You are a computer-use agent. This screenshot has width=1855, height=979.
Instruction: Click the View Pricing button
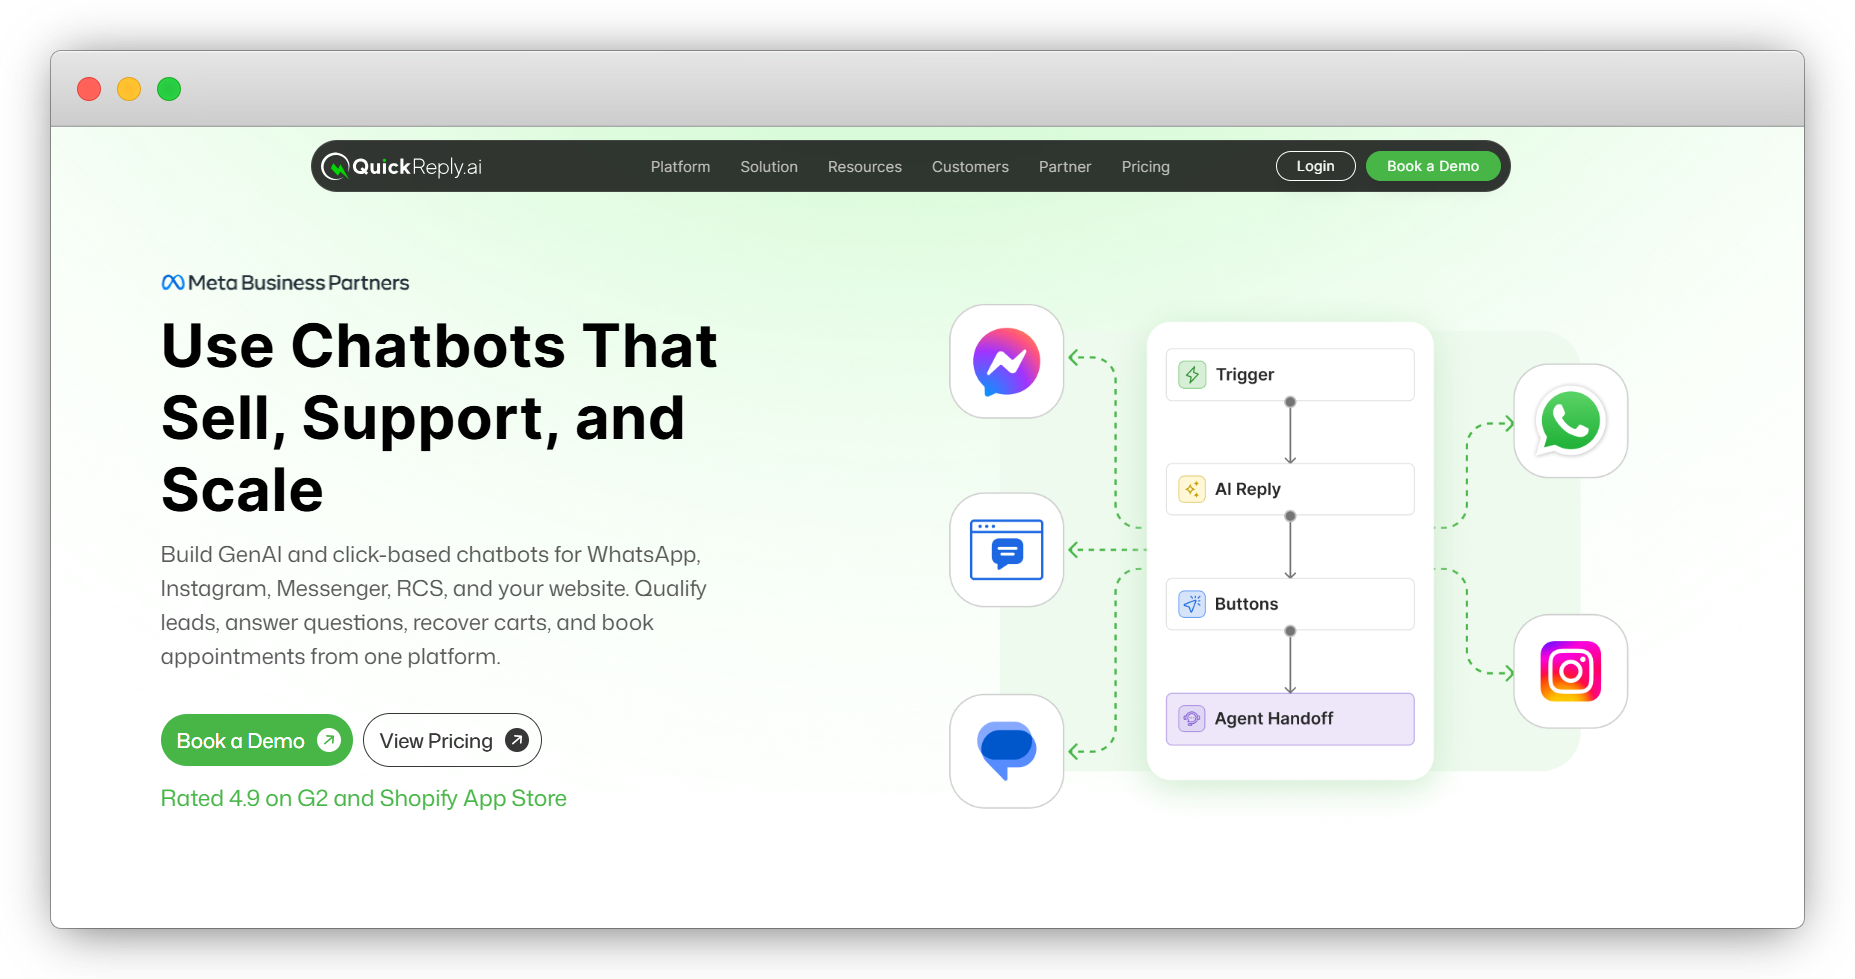click(452, 740)
